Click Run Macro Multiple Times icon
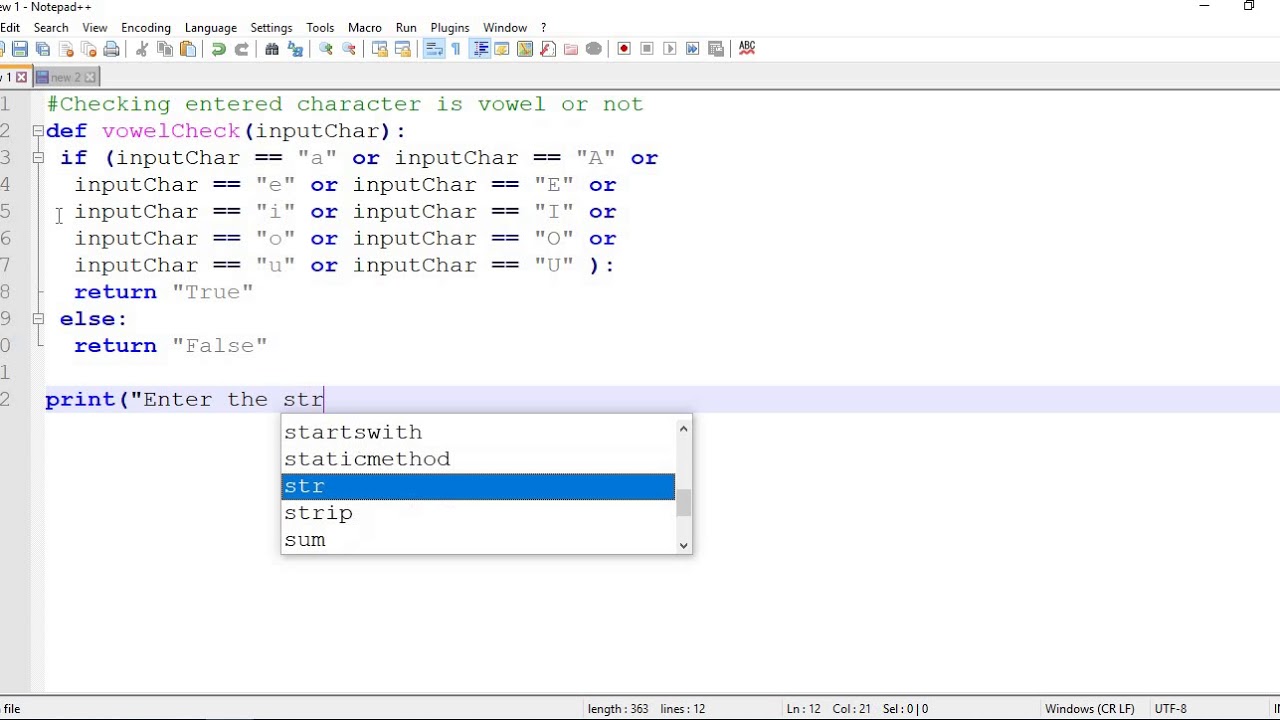Image resolution: width=1280 pixels, height=720 pixels. pyautogui.click(x=693, y=49)
